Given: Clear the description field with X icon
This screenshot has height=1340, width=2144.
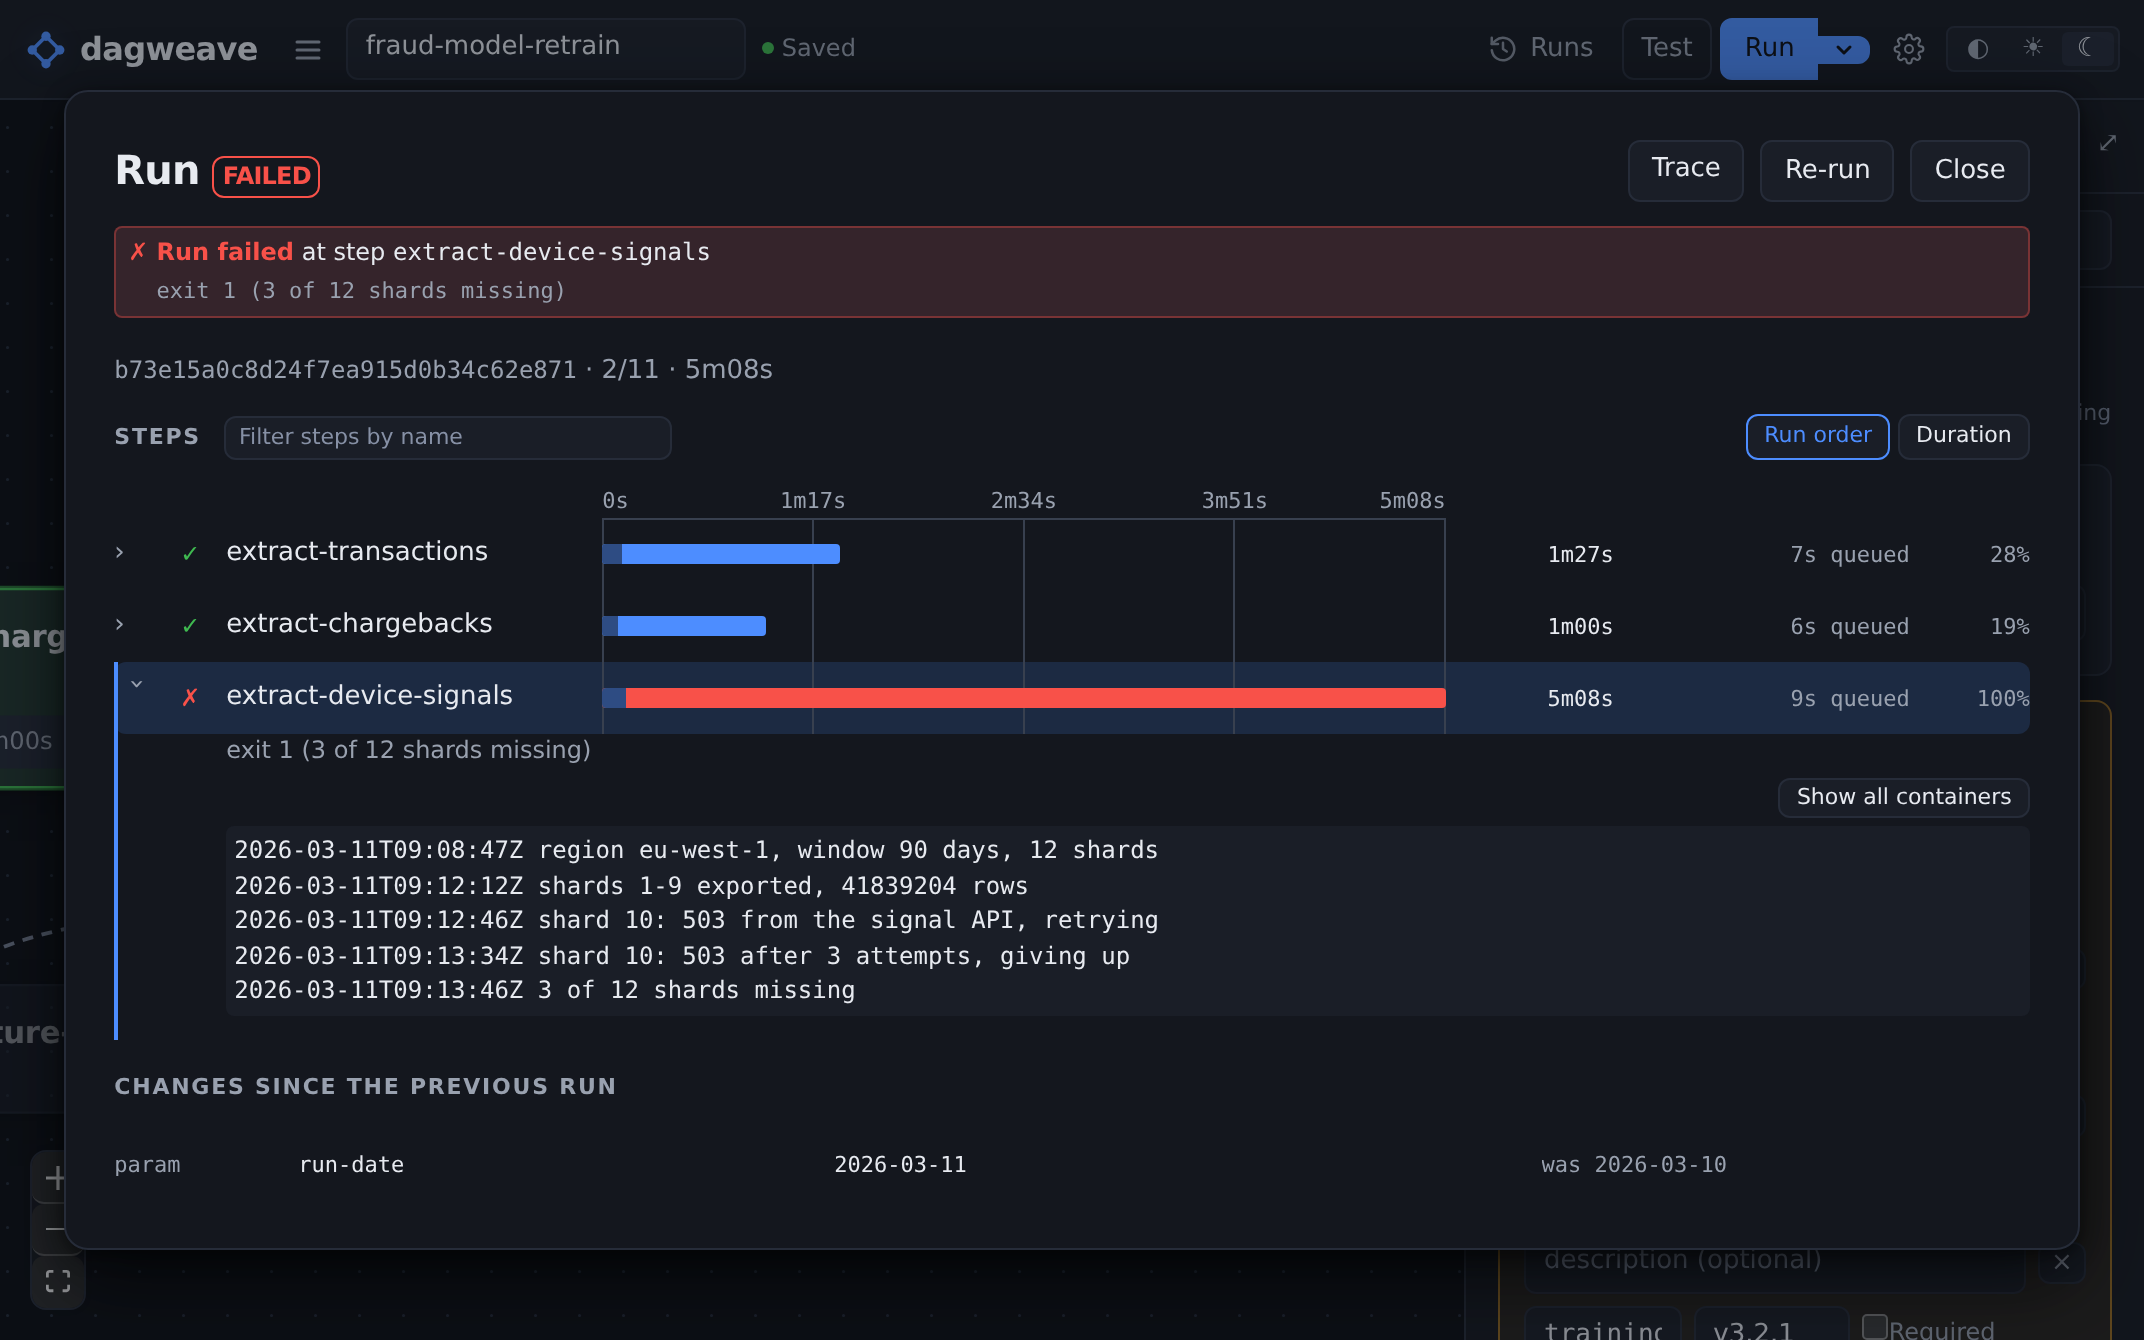Looking at the screenshot, I should 2062,1262.
